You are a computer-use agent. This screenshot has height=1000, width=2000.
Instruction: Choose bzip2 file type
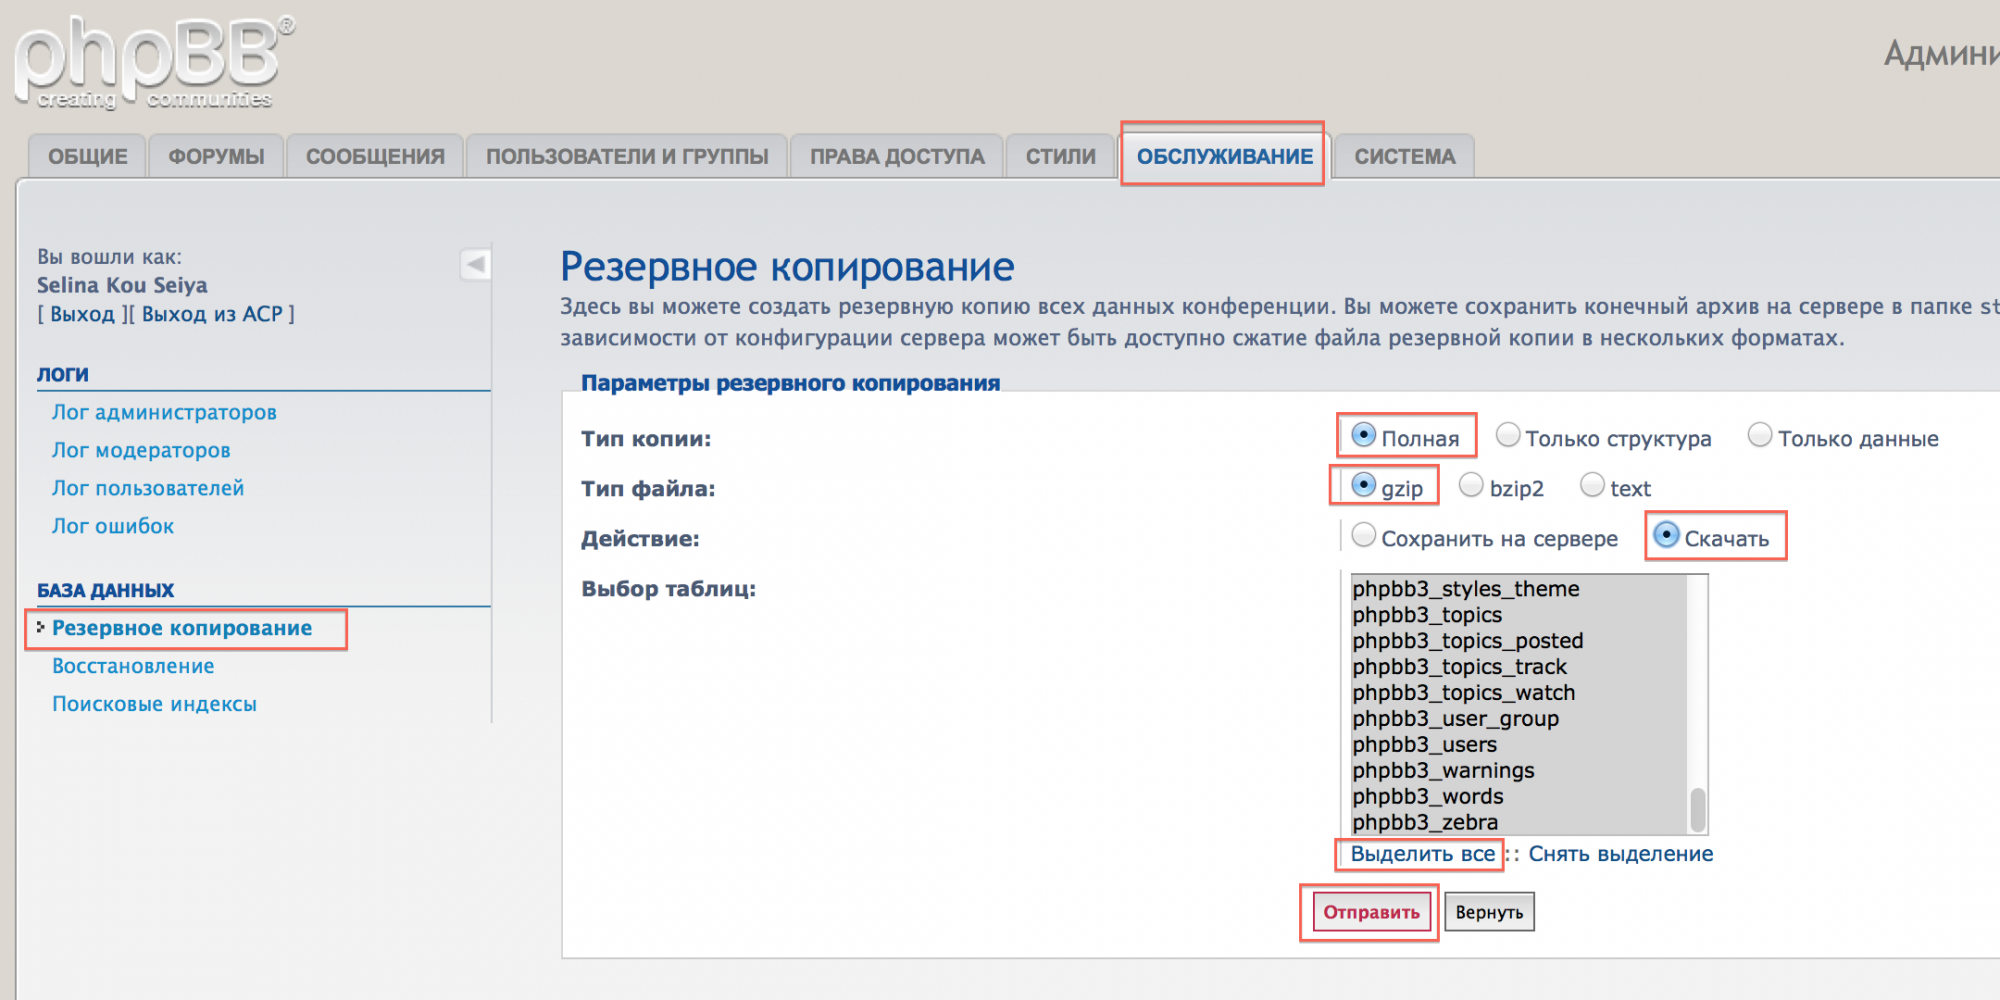click(x=1471, y=486)
